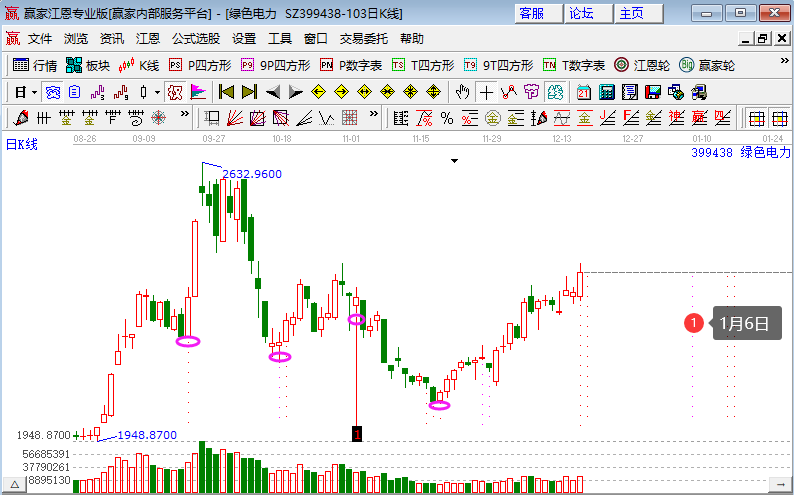Viewport: 794px width, 495px height.
Task: Expand the period type dropdown arrow
Action: [x=33, y=92]
